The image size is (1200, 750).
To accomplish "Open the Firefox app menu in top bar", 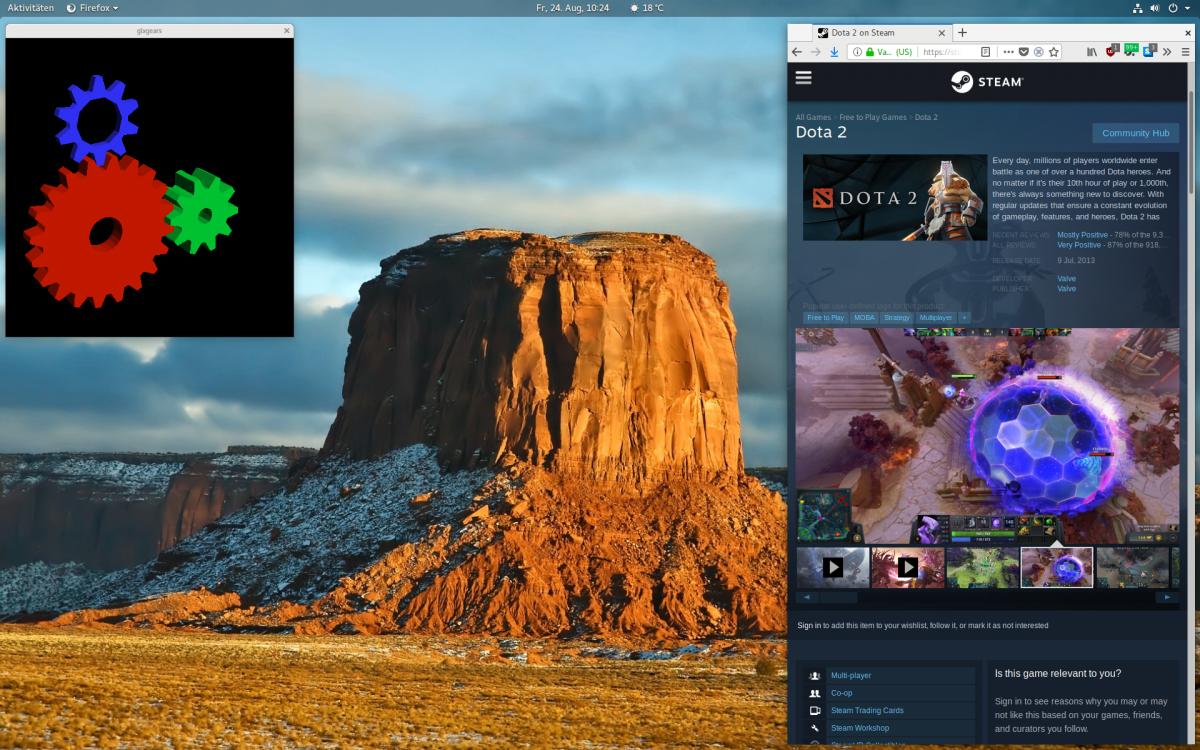I will click(x=92, y=8).
